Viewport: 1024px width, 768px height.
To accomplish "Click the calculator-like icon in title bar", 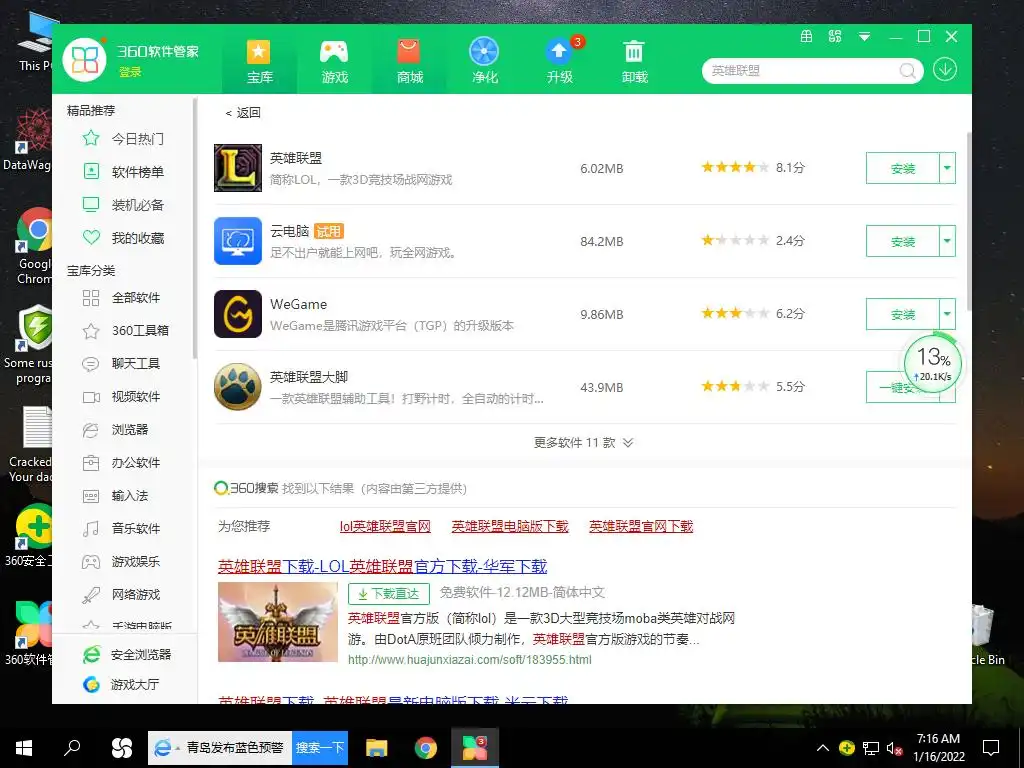I will (x=807, y=37).
